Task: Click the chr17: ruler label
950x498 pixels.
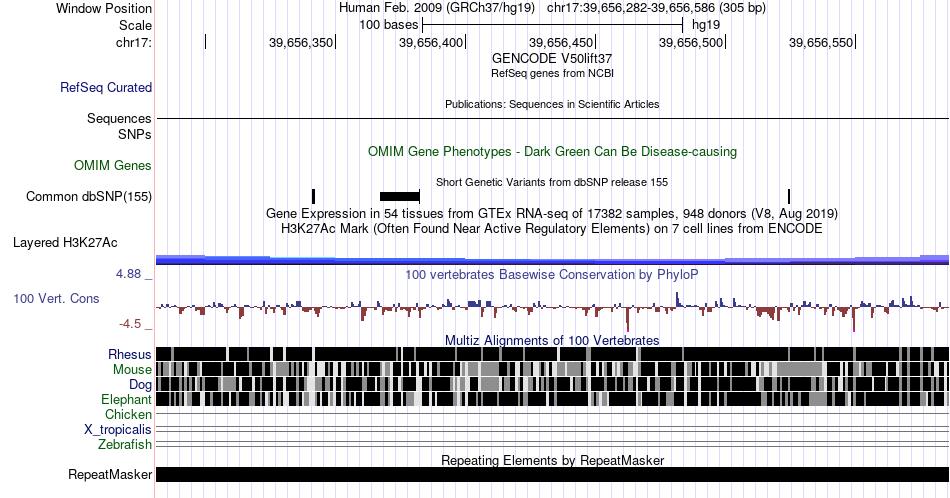Action: (x=133, y=42)
